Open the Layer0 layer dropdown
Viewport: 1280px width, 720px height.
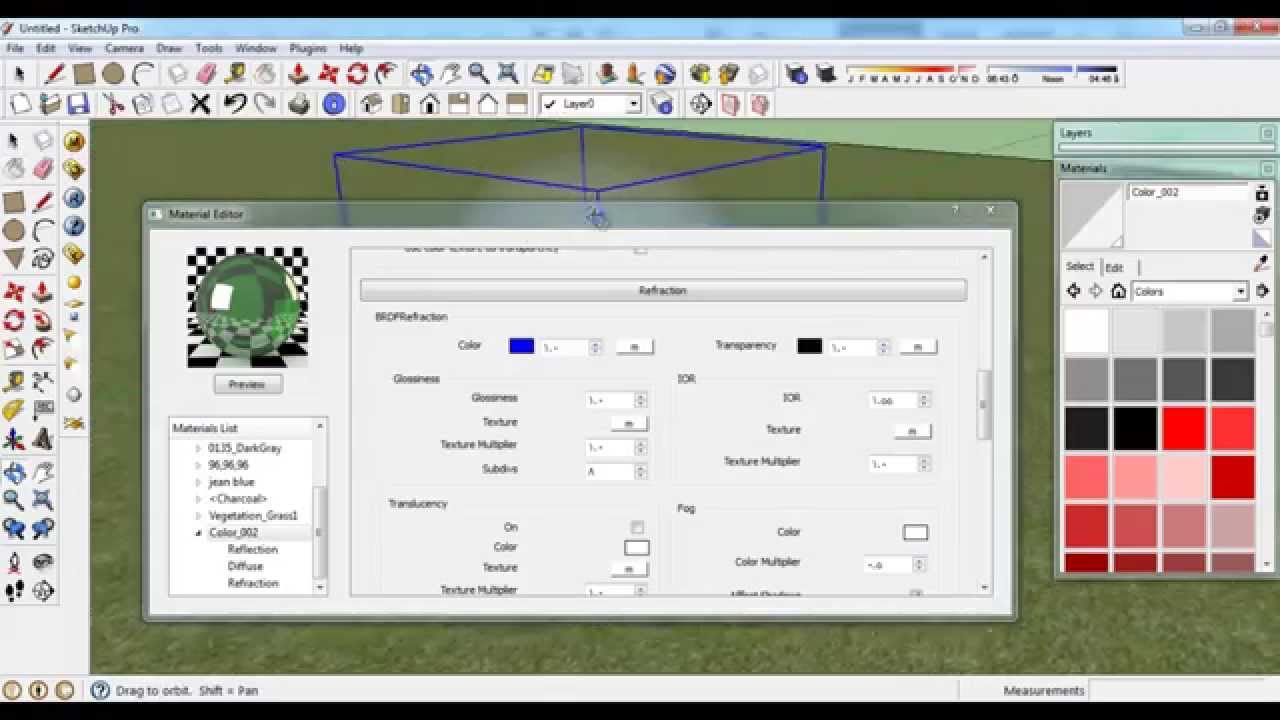coord(633,104)
